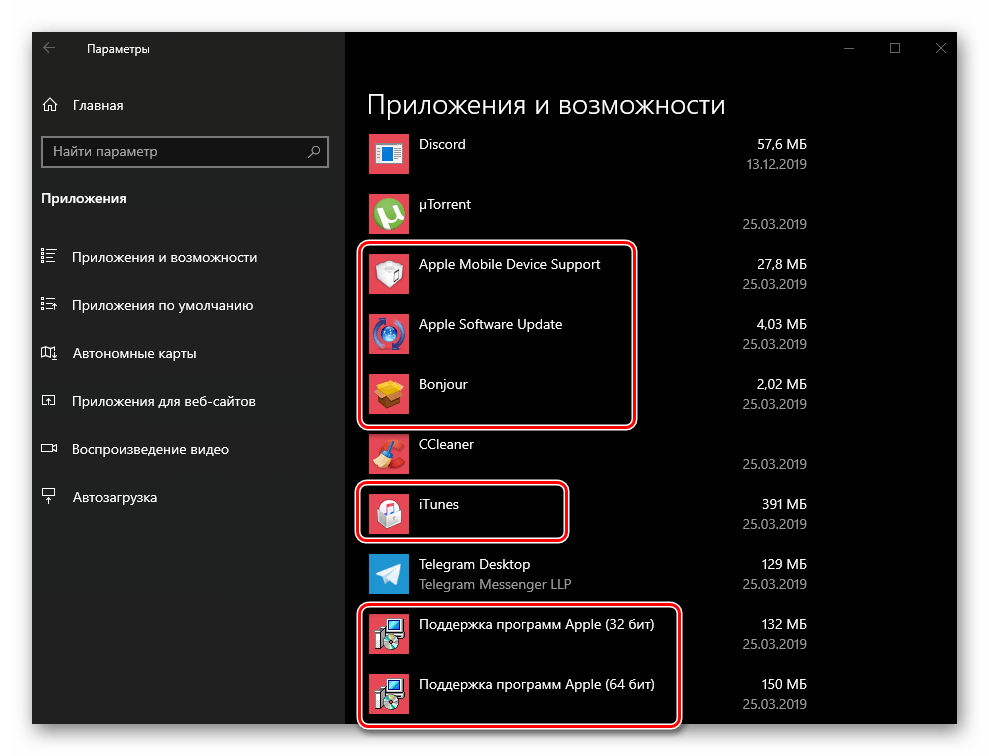Click the Apple Mobile Device Support icon
Screen dimensions: 989x756
pyautogui.click(x=389, y=274)
